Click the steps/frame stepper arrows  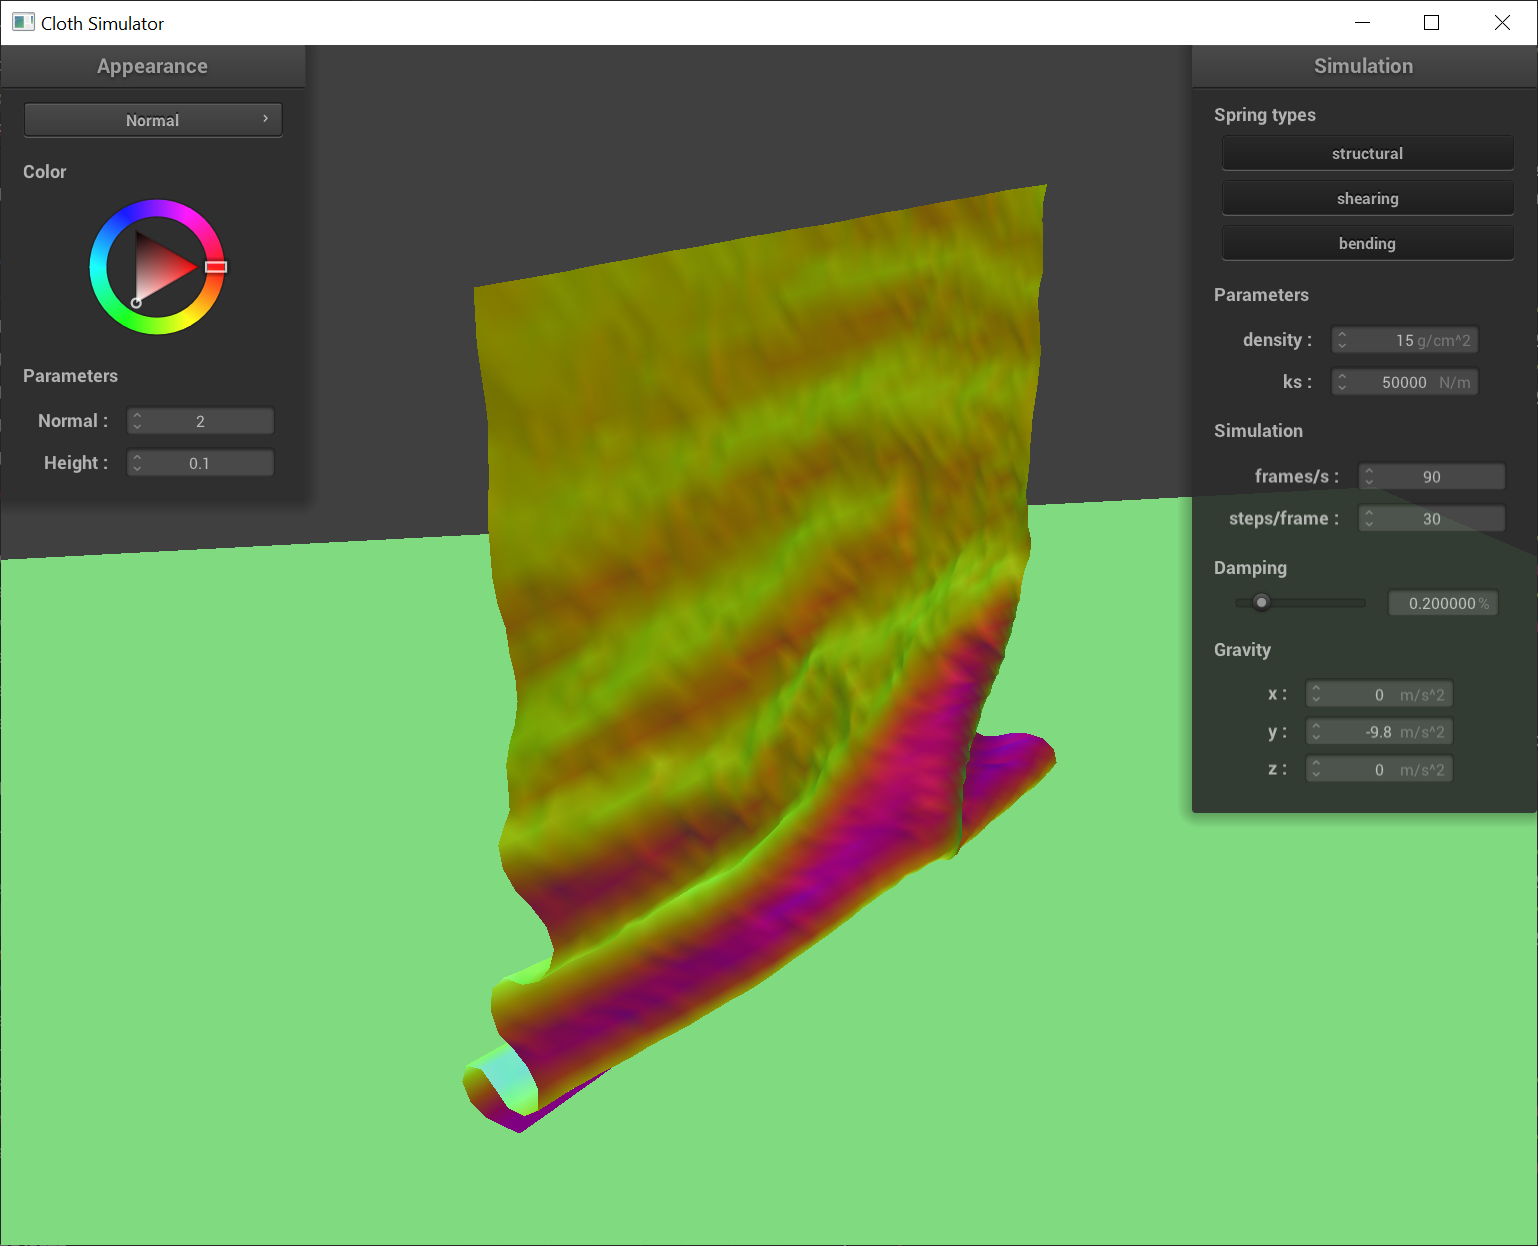[x=1369, y=518]
